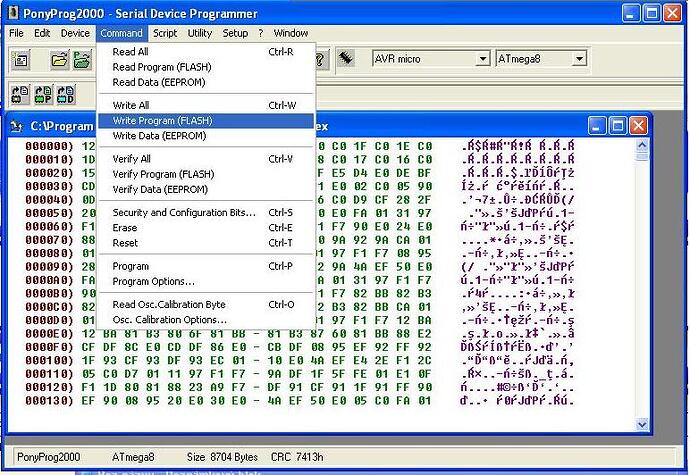Close the inner hex file window
This screenshot has width=690, height=475.
click(638, 126)
